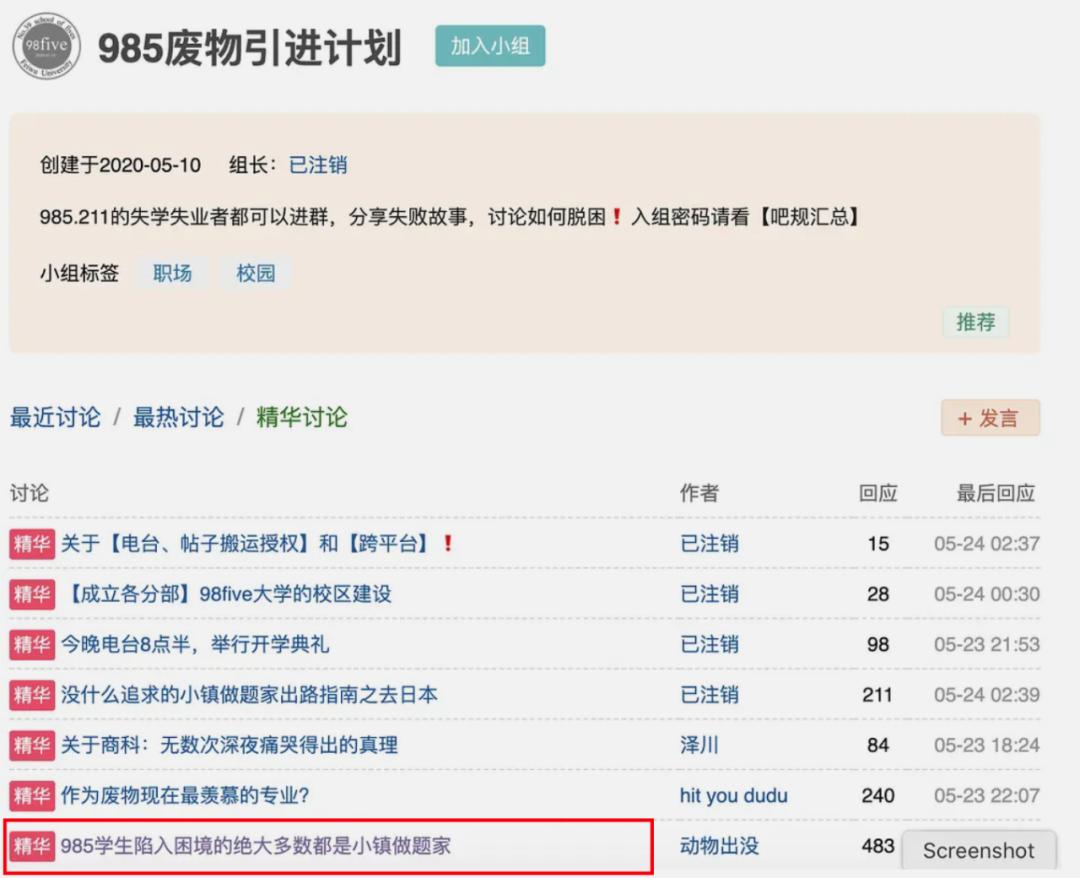The image size is (1080, 878).
Task: Switch to the 最近讨论 tab
Action: (x=55, y=417)
